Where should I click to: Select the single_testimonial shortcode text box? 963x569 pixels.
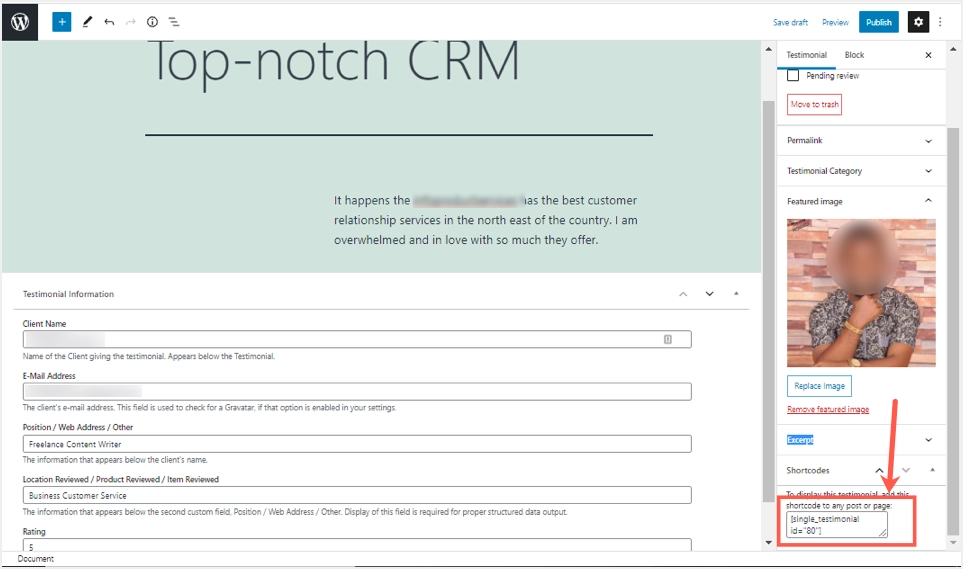(x=836, y=525)
